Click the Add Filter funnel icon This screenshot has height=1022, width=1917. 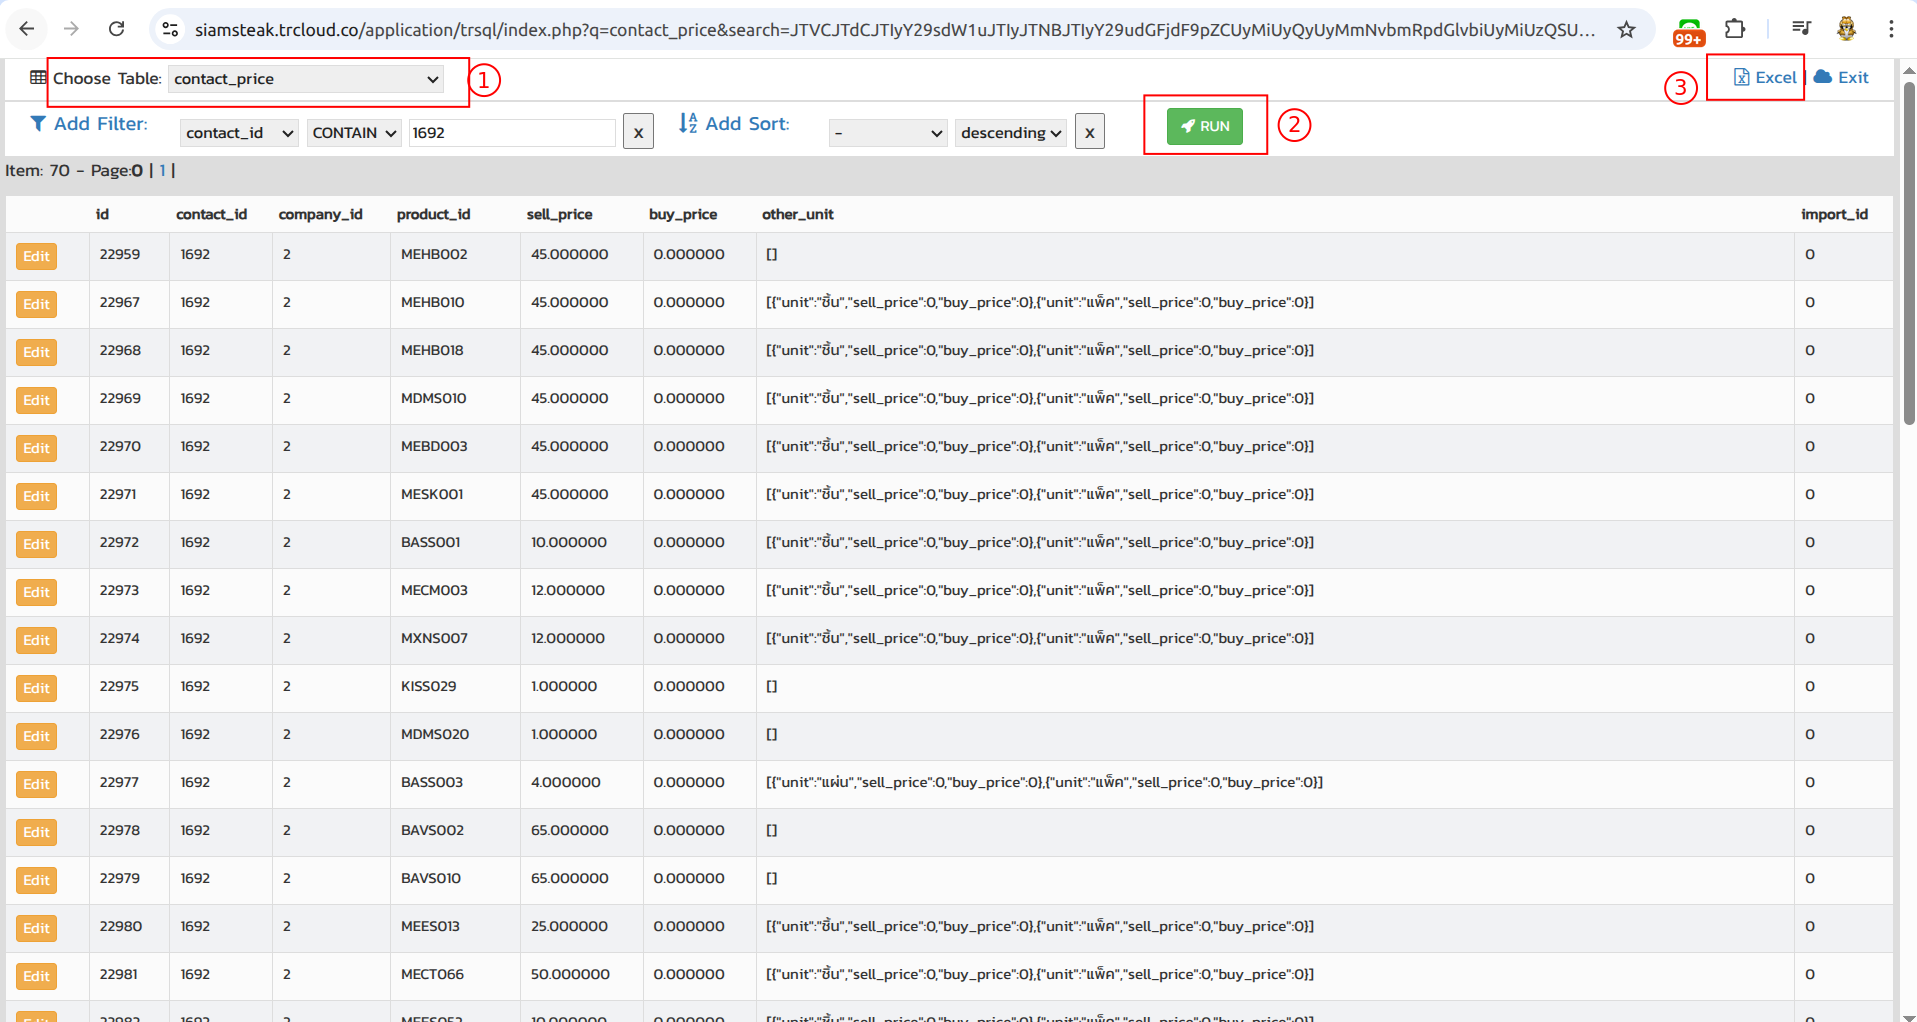38,124
